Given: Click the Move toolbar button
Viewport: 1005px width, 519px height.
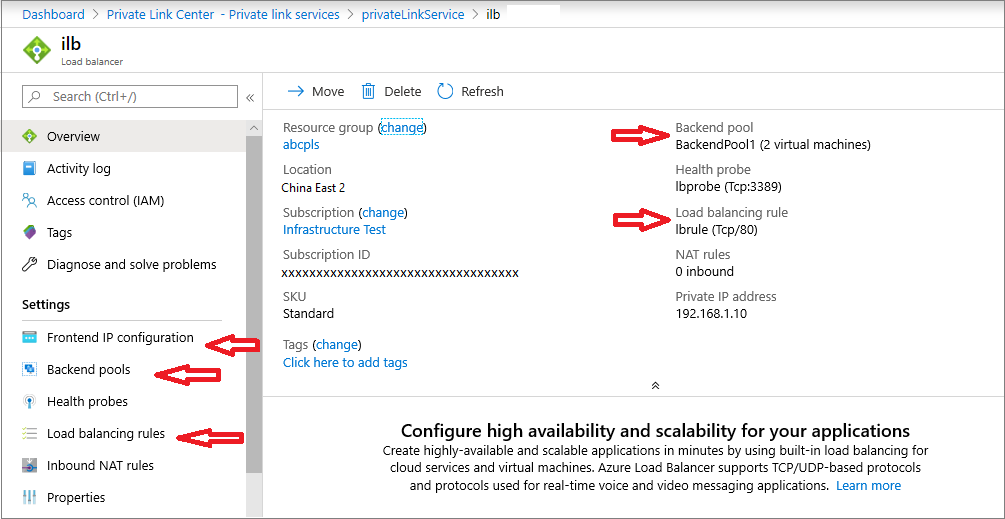Looking at the screenshot, I should [316, 91].
